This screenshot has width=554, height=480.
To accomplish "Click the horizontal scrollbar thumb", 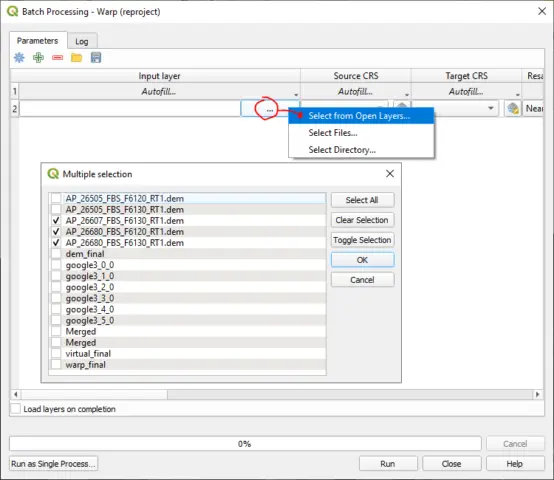I will click(94, 394).
